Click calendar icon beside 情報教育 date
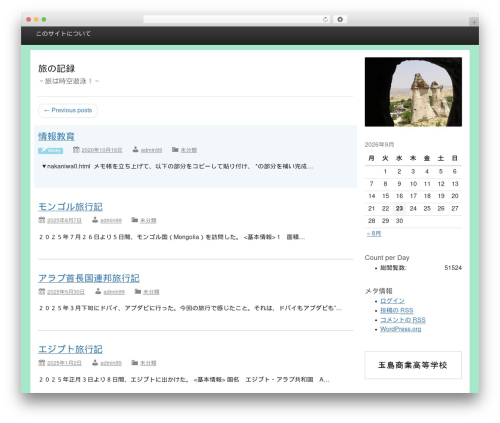This screenshot has height=423, width=500. coord(76,150)
